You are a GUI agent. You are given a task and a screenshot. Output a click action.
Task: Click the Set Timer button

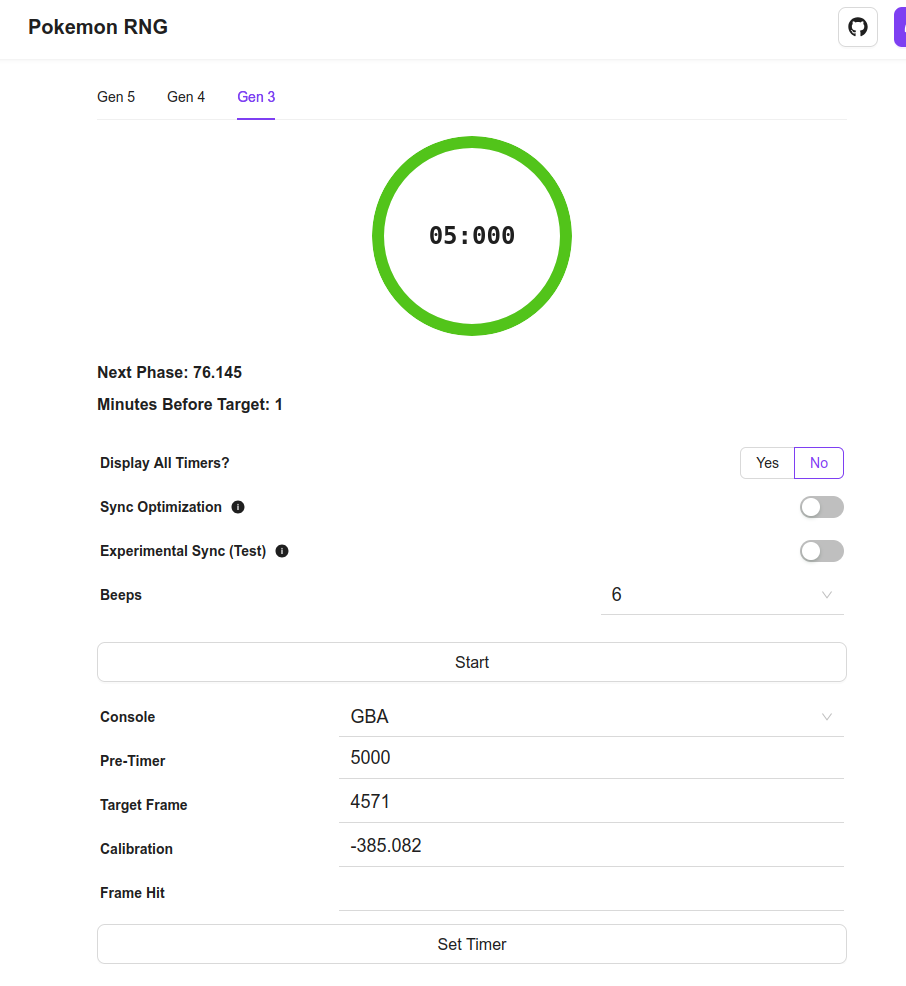472,944
